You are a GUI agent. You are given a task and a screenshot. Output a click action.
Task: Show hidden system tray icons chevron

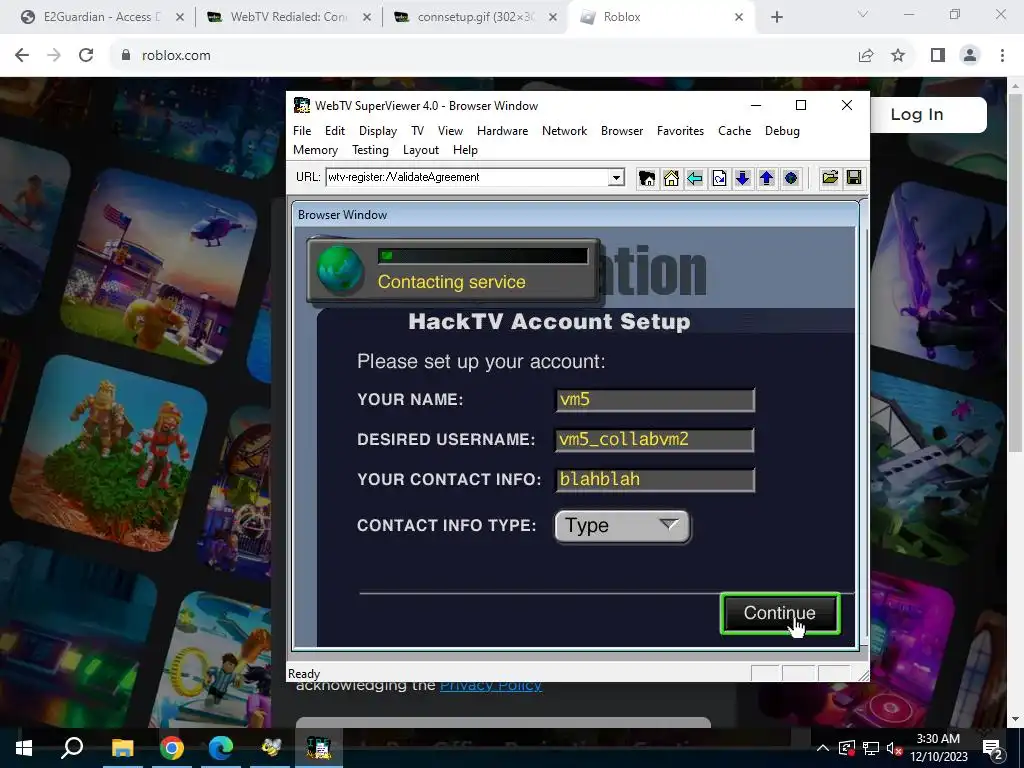pos(823,748)
